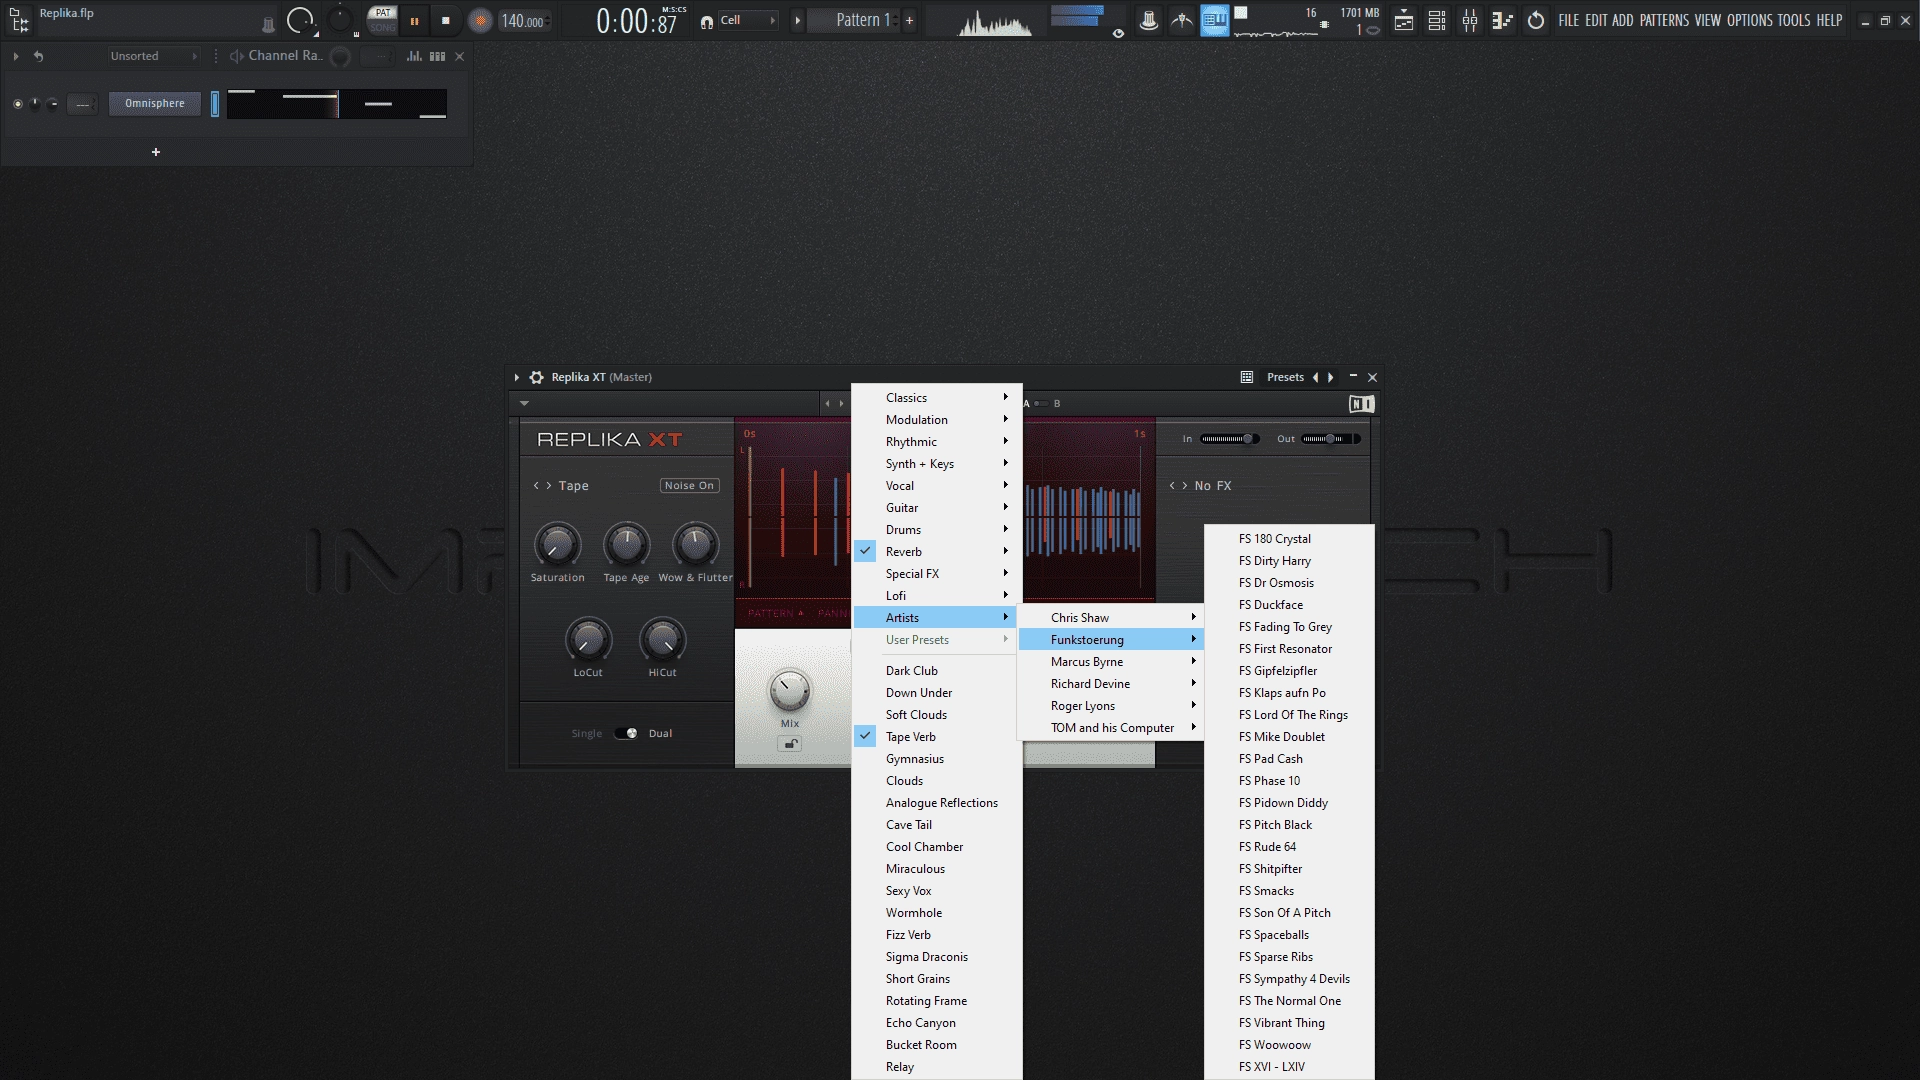The width and height of the screenshot is (1920, 1080).
Task: Click the Presets button in Replika XT
Action: pyautogui.click(x=1285, y=377)
